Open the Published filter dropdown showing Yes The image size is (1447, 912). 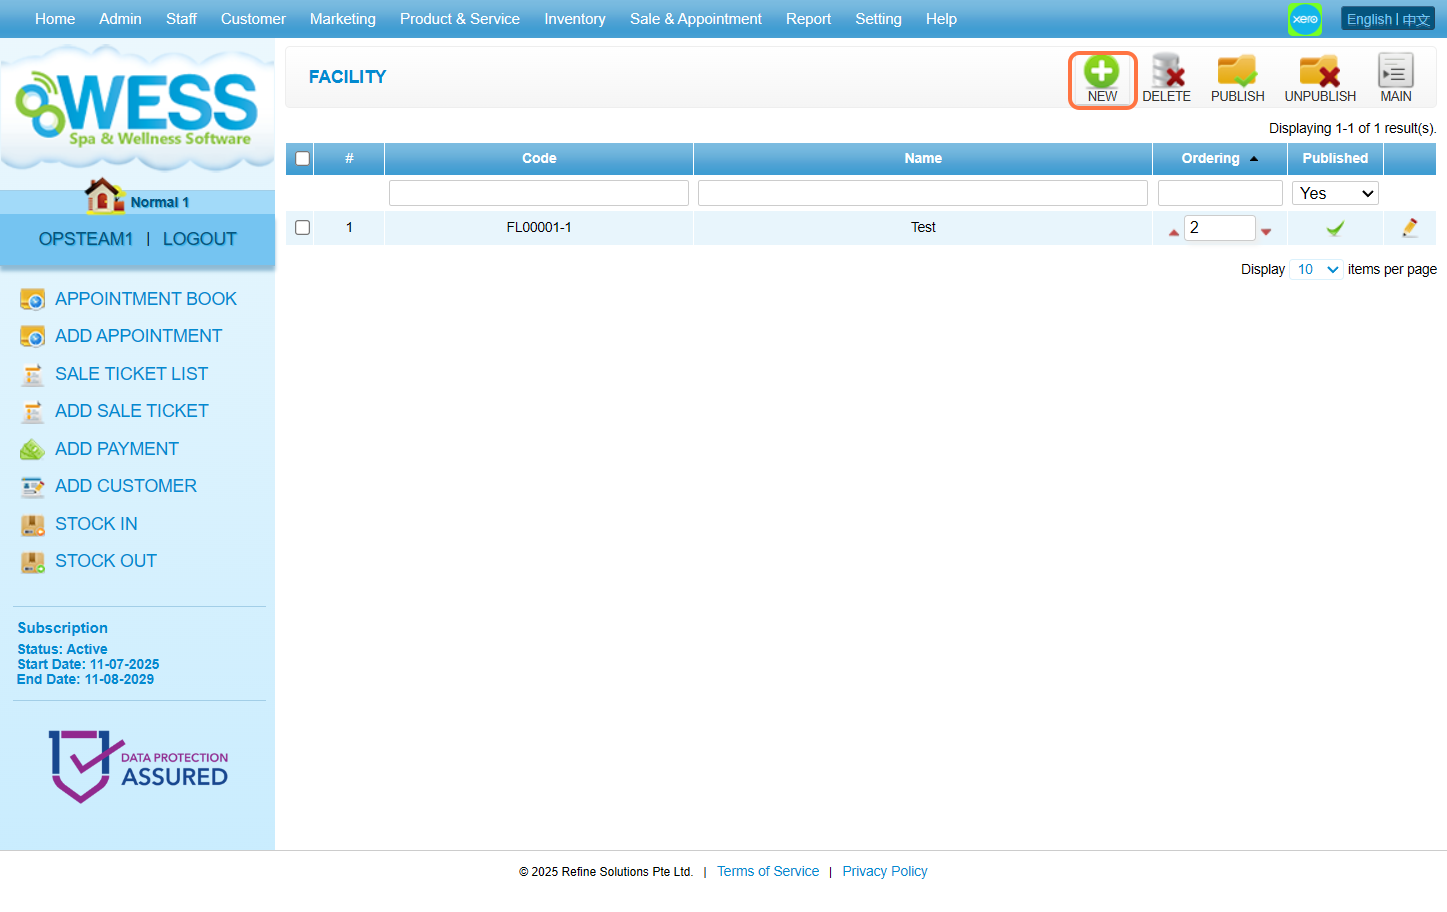click(1334, 193)
